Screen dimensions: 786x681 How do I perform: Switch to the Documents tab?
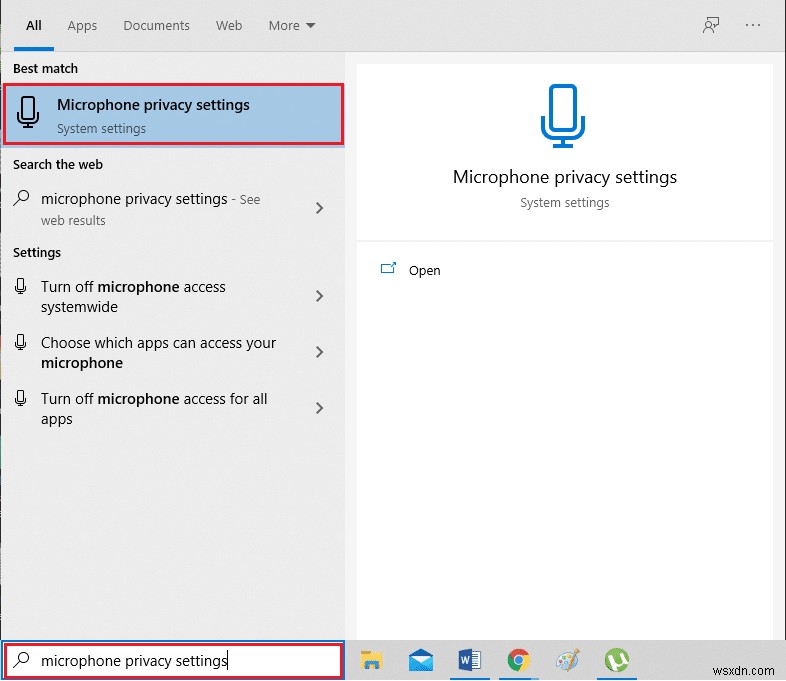pyautogui.click(x=155, y=26)
